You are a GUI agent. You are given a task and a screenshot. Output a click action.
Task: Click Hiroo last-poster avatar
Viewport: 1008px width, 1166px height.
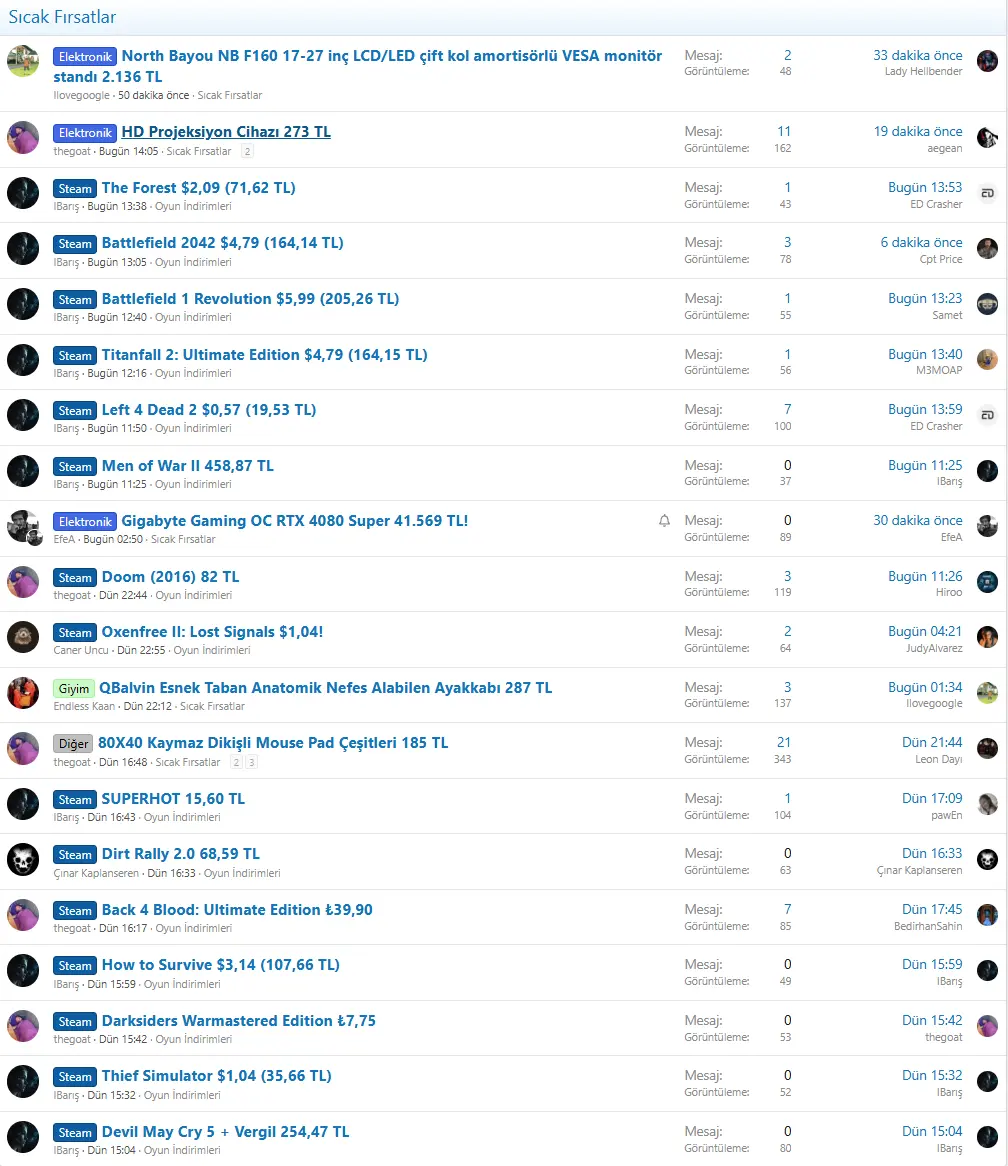coord(987,582)
